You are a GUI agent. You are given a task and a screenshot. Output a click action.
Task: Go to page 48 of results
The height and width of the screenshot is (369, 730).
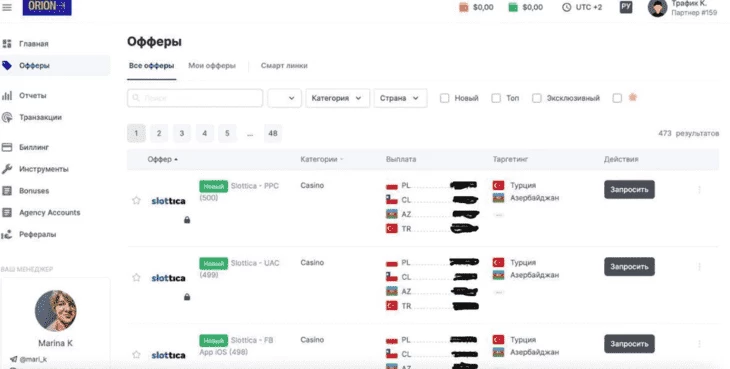coord(273,133)
